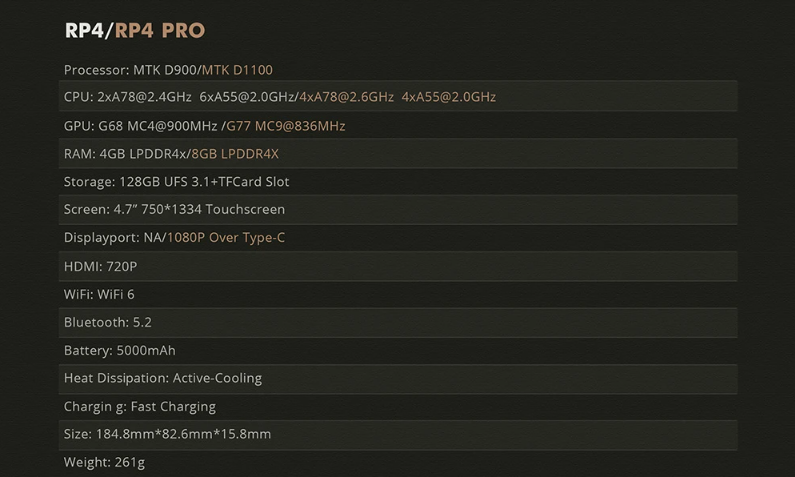The width and height of the screenshot is (795, 477).
Task: Click the RP4 PRO heading text
Action: coord(160,30)
